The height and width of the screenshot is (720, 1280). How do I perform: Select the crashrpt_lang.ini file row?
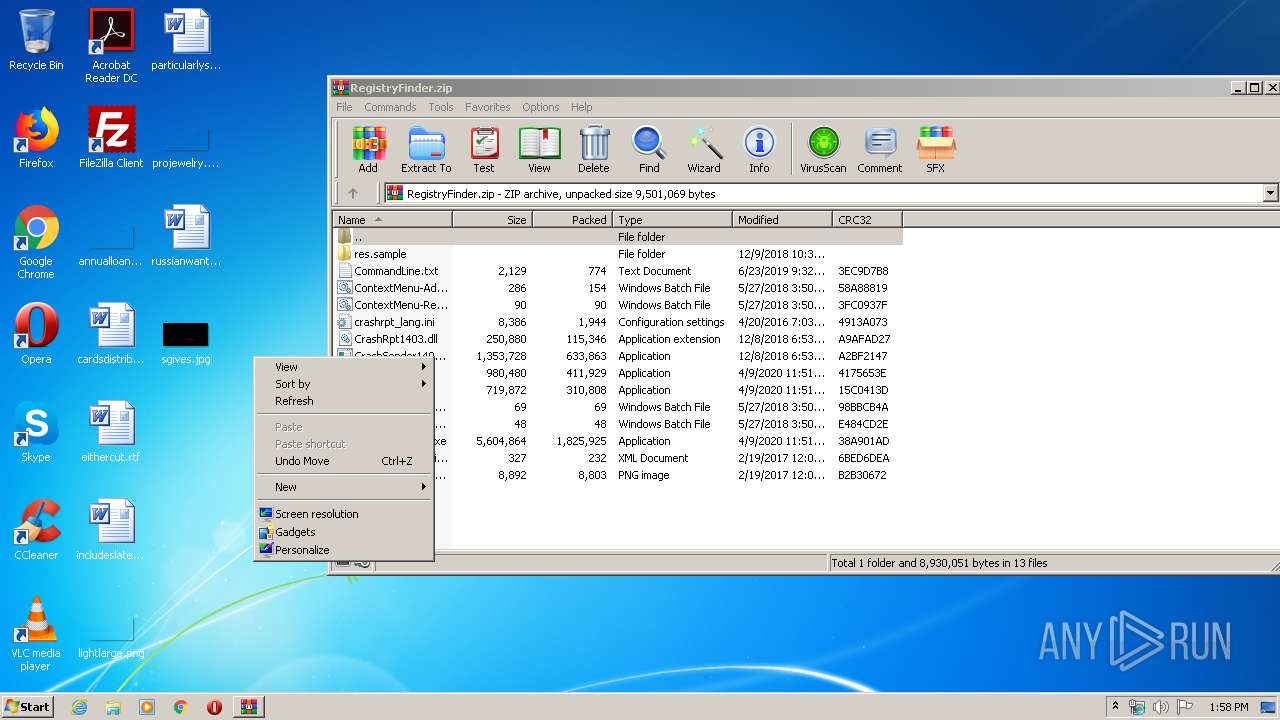coord(618,322)
